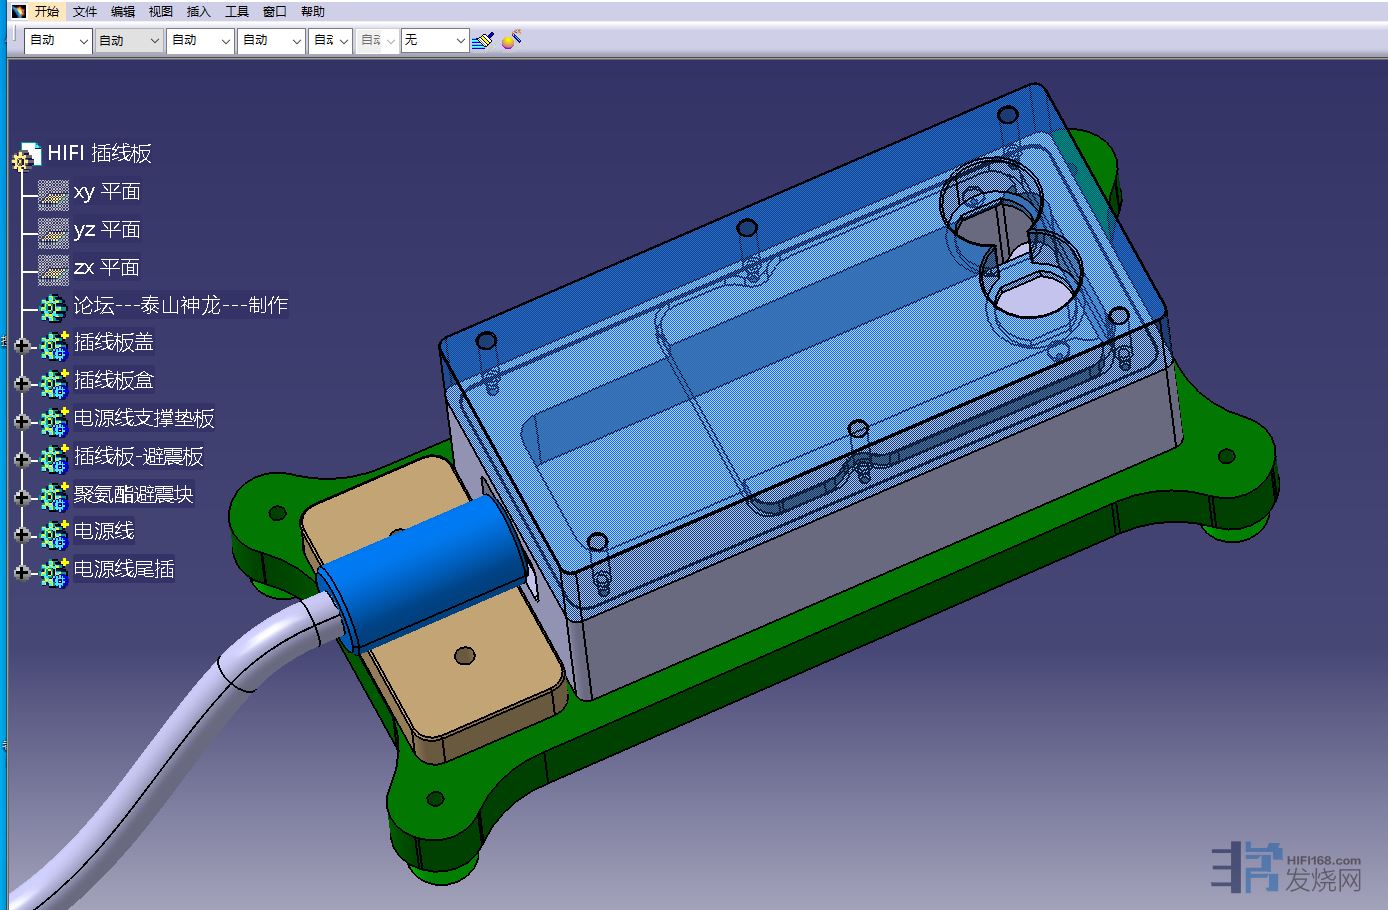This screenshot has height=910, width=1388.
Task: Open the 插入 menu
Action: 198,12
